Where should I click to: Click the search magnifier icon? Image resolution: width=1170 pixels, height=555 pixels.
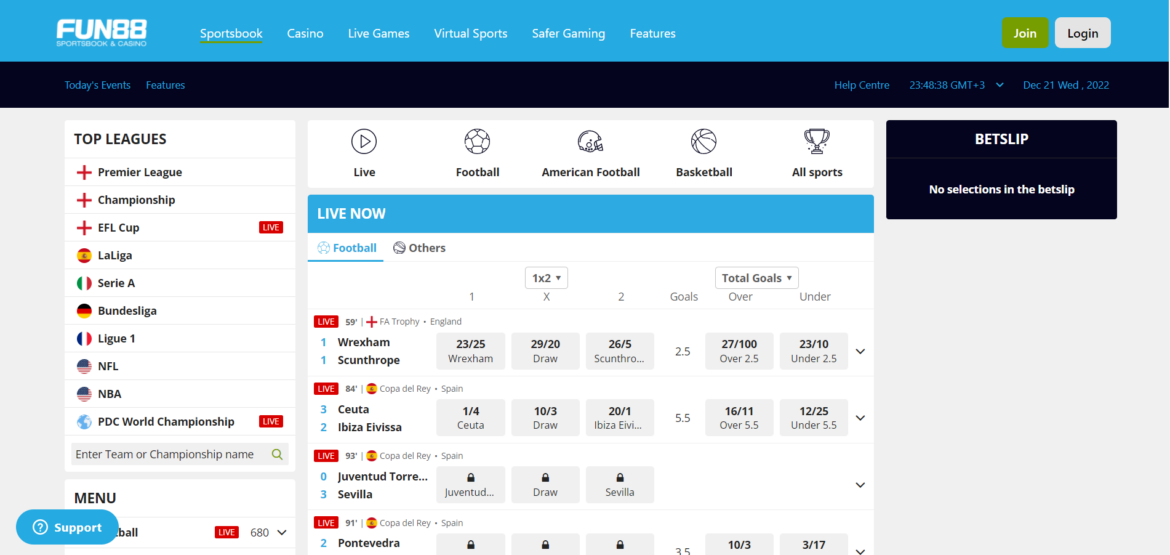[278, 454]
